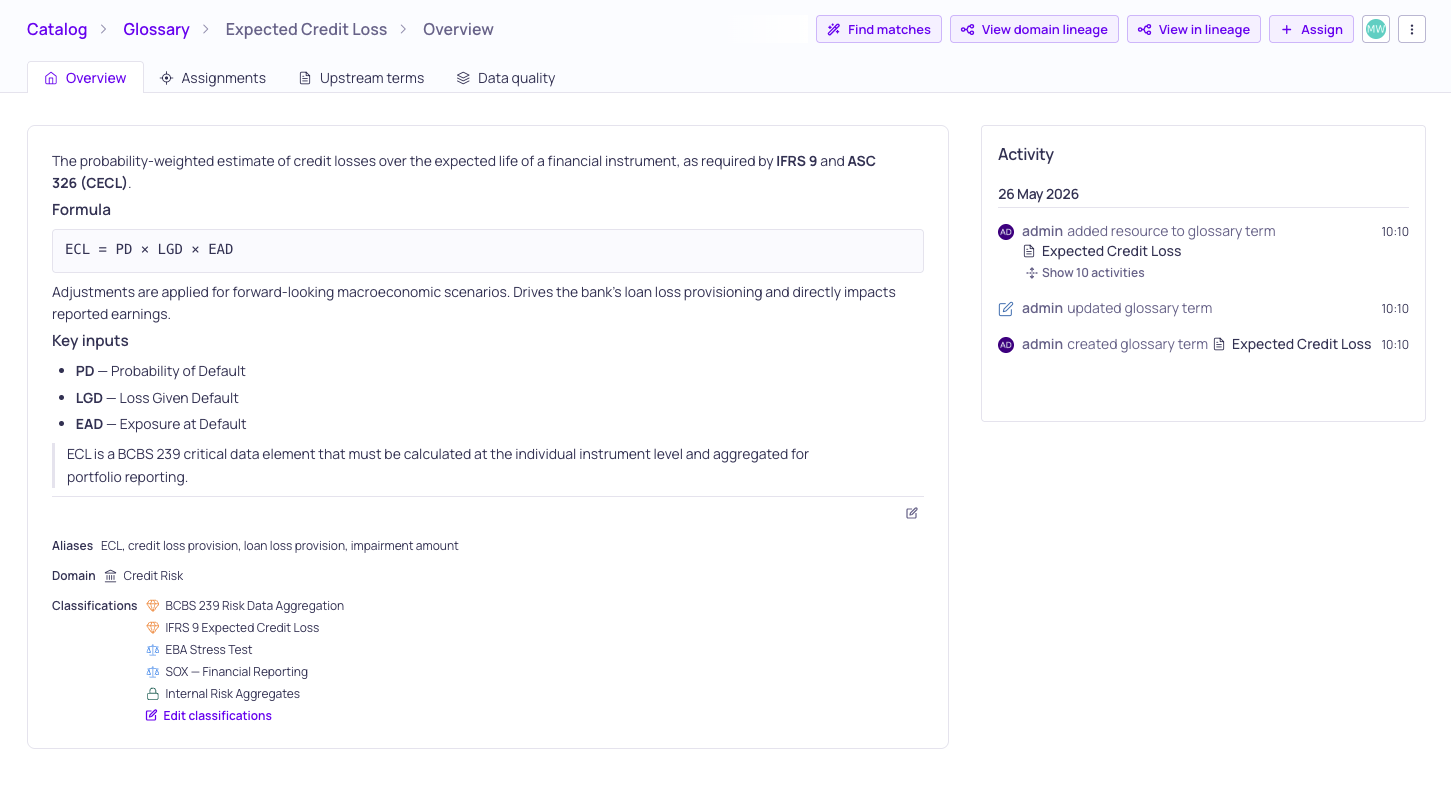Go to Glossary breadcrumb
Image resolution: width=1451 pixels, height=807 pixels.
[156, 30]
